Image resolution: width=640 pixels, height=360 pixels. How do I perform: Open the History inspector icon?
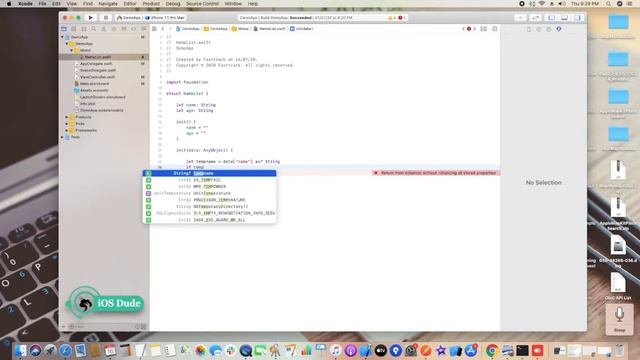click(539, 29)
